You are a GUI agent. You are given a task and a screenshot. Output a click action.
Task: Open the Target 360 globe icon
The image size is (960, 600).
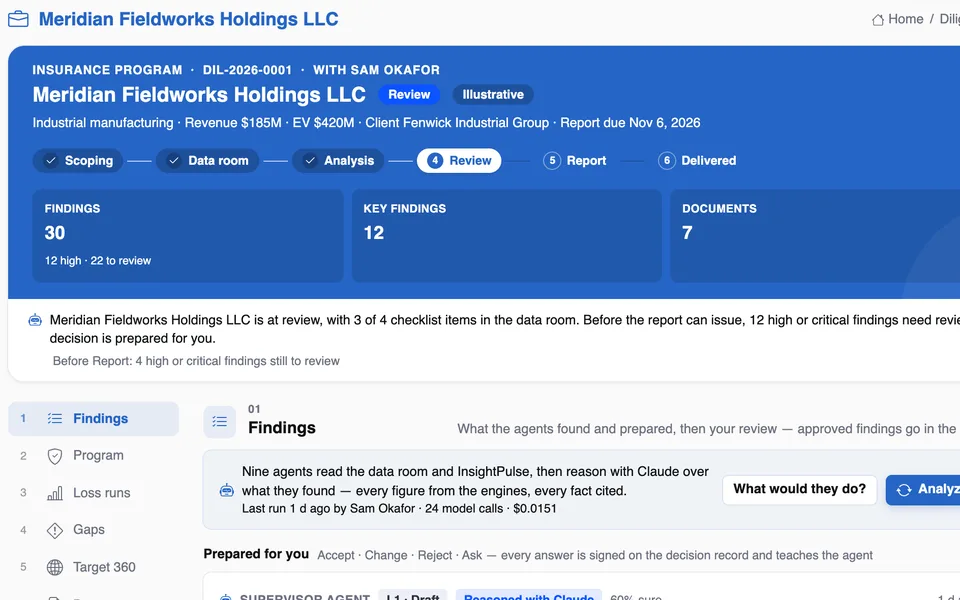click(54, 568)
